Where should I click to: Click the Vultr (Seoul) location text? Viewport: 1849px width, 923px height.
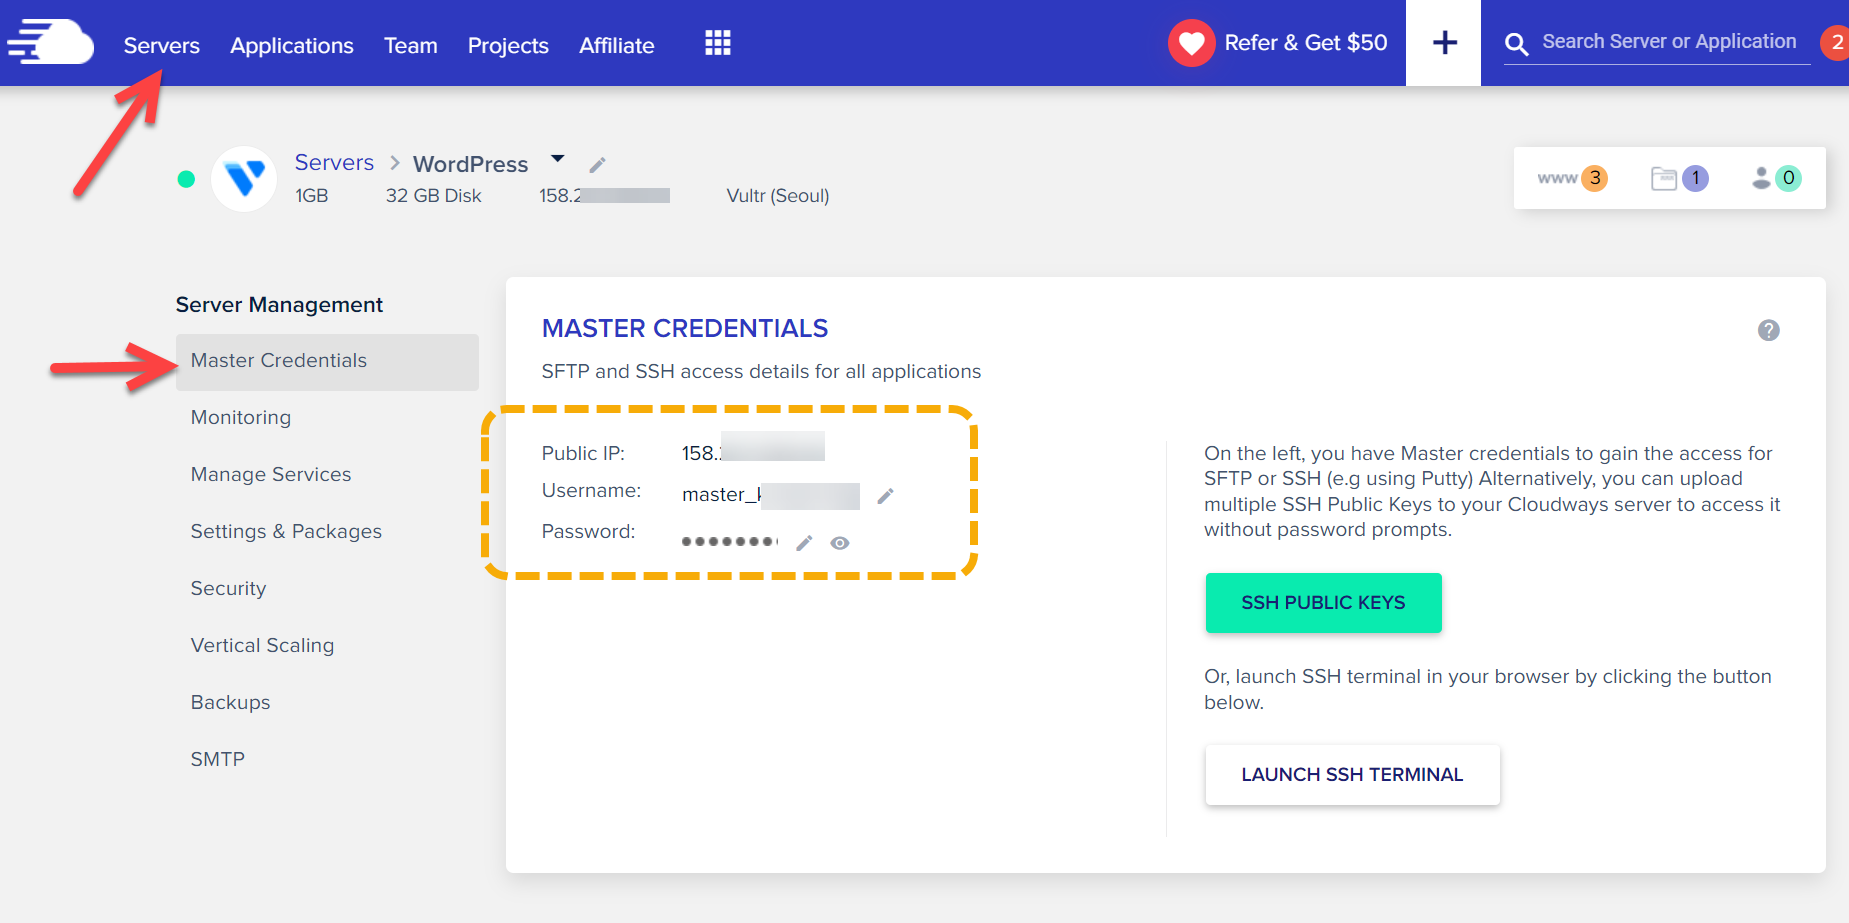pyautogui.click(x=778, y=196)
